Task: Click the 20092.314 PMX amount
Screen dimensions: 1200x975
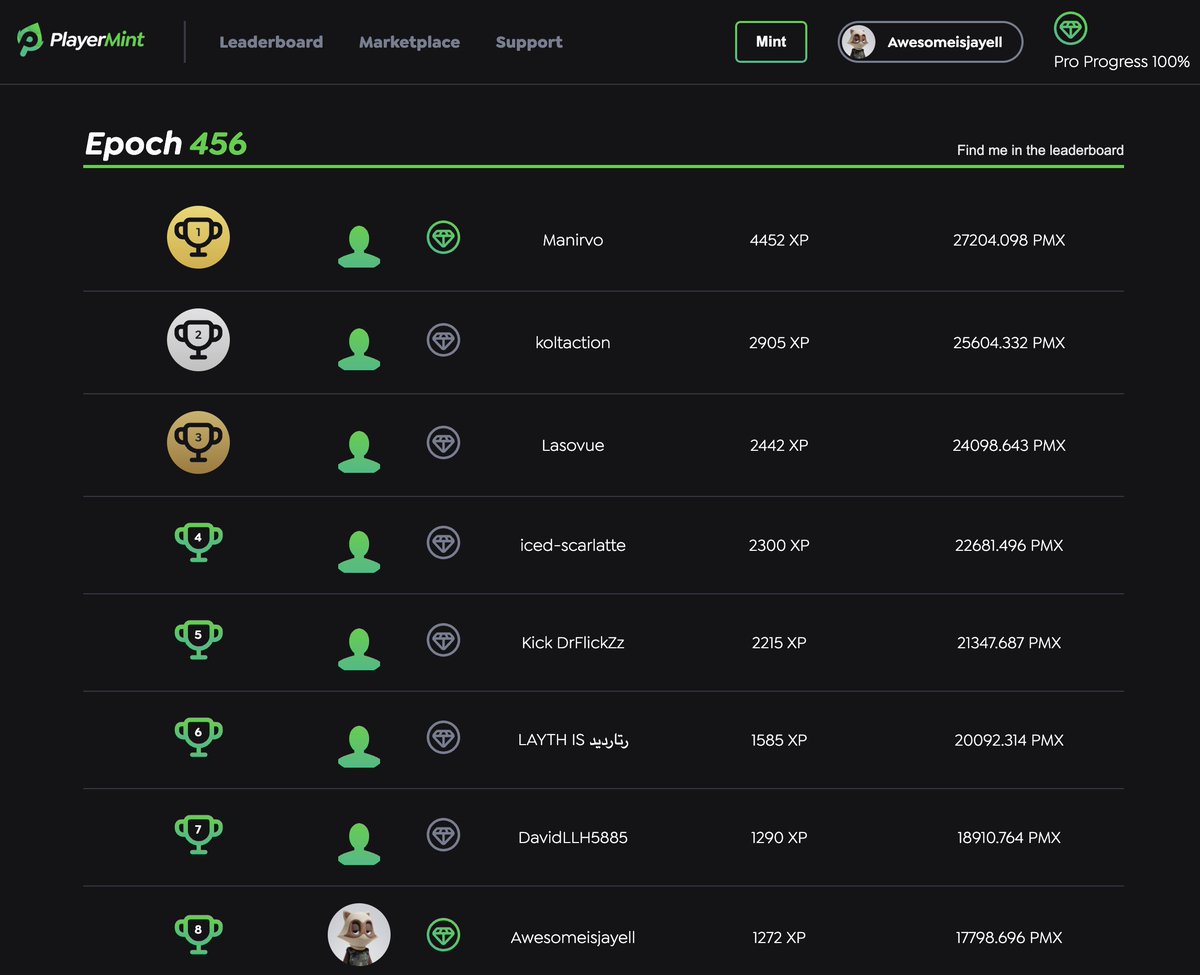Action: point(1009,740)
